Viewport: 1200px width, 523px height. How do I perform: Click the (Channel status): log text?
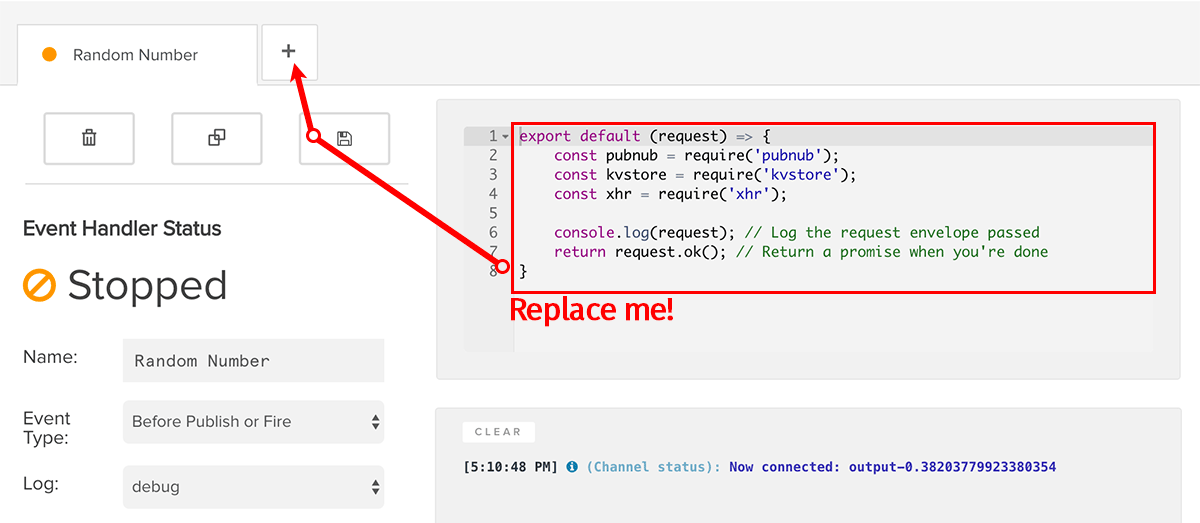(653, 467)
